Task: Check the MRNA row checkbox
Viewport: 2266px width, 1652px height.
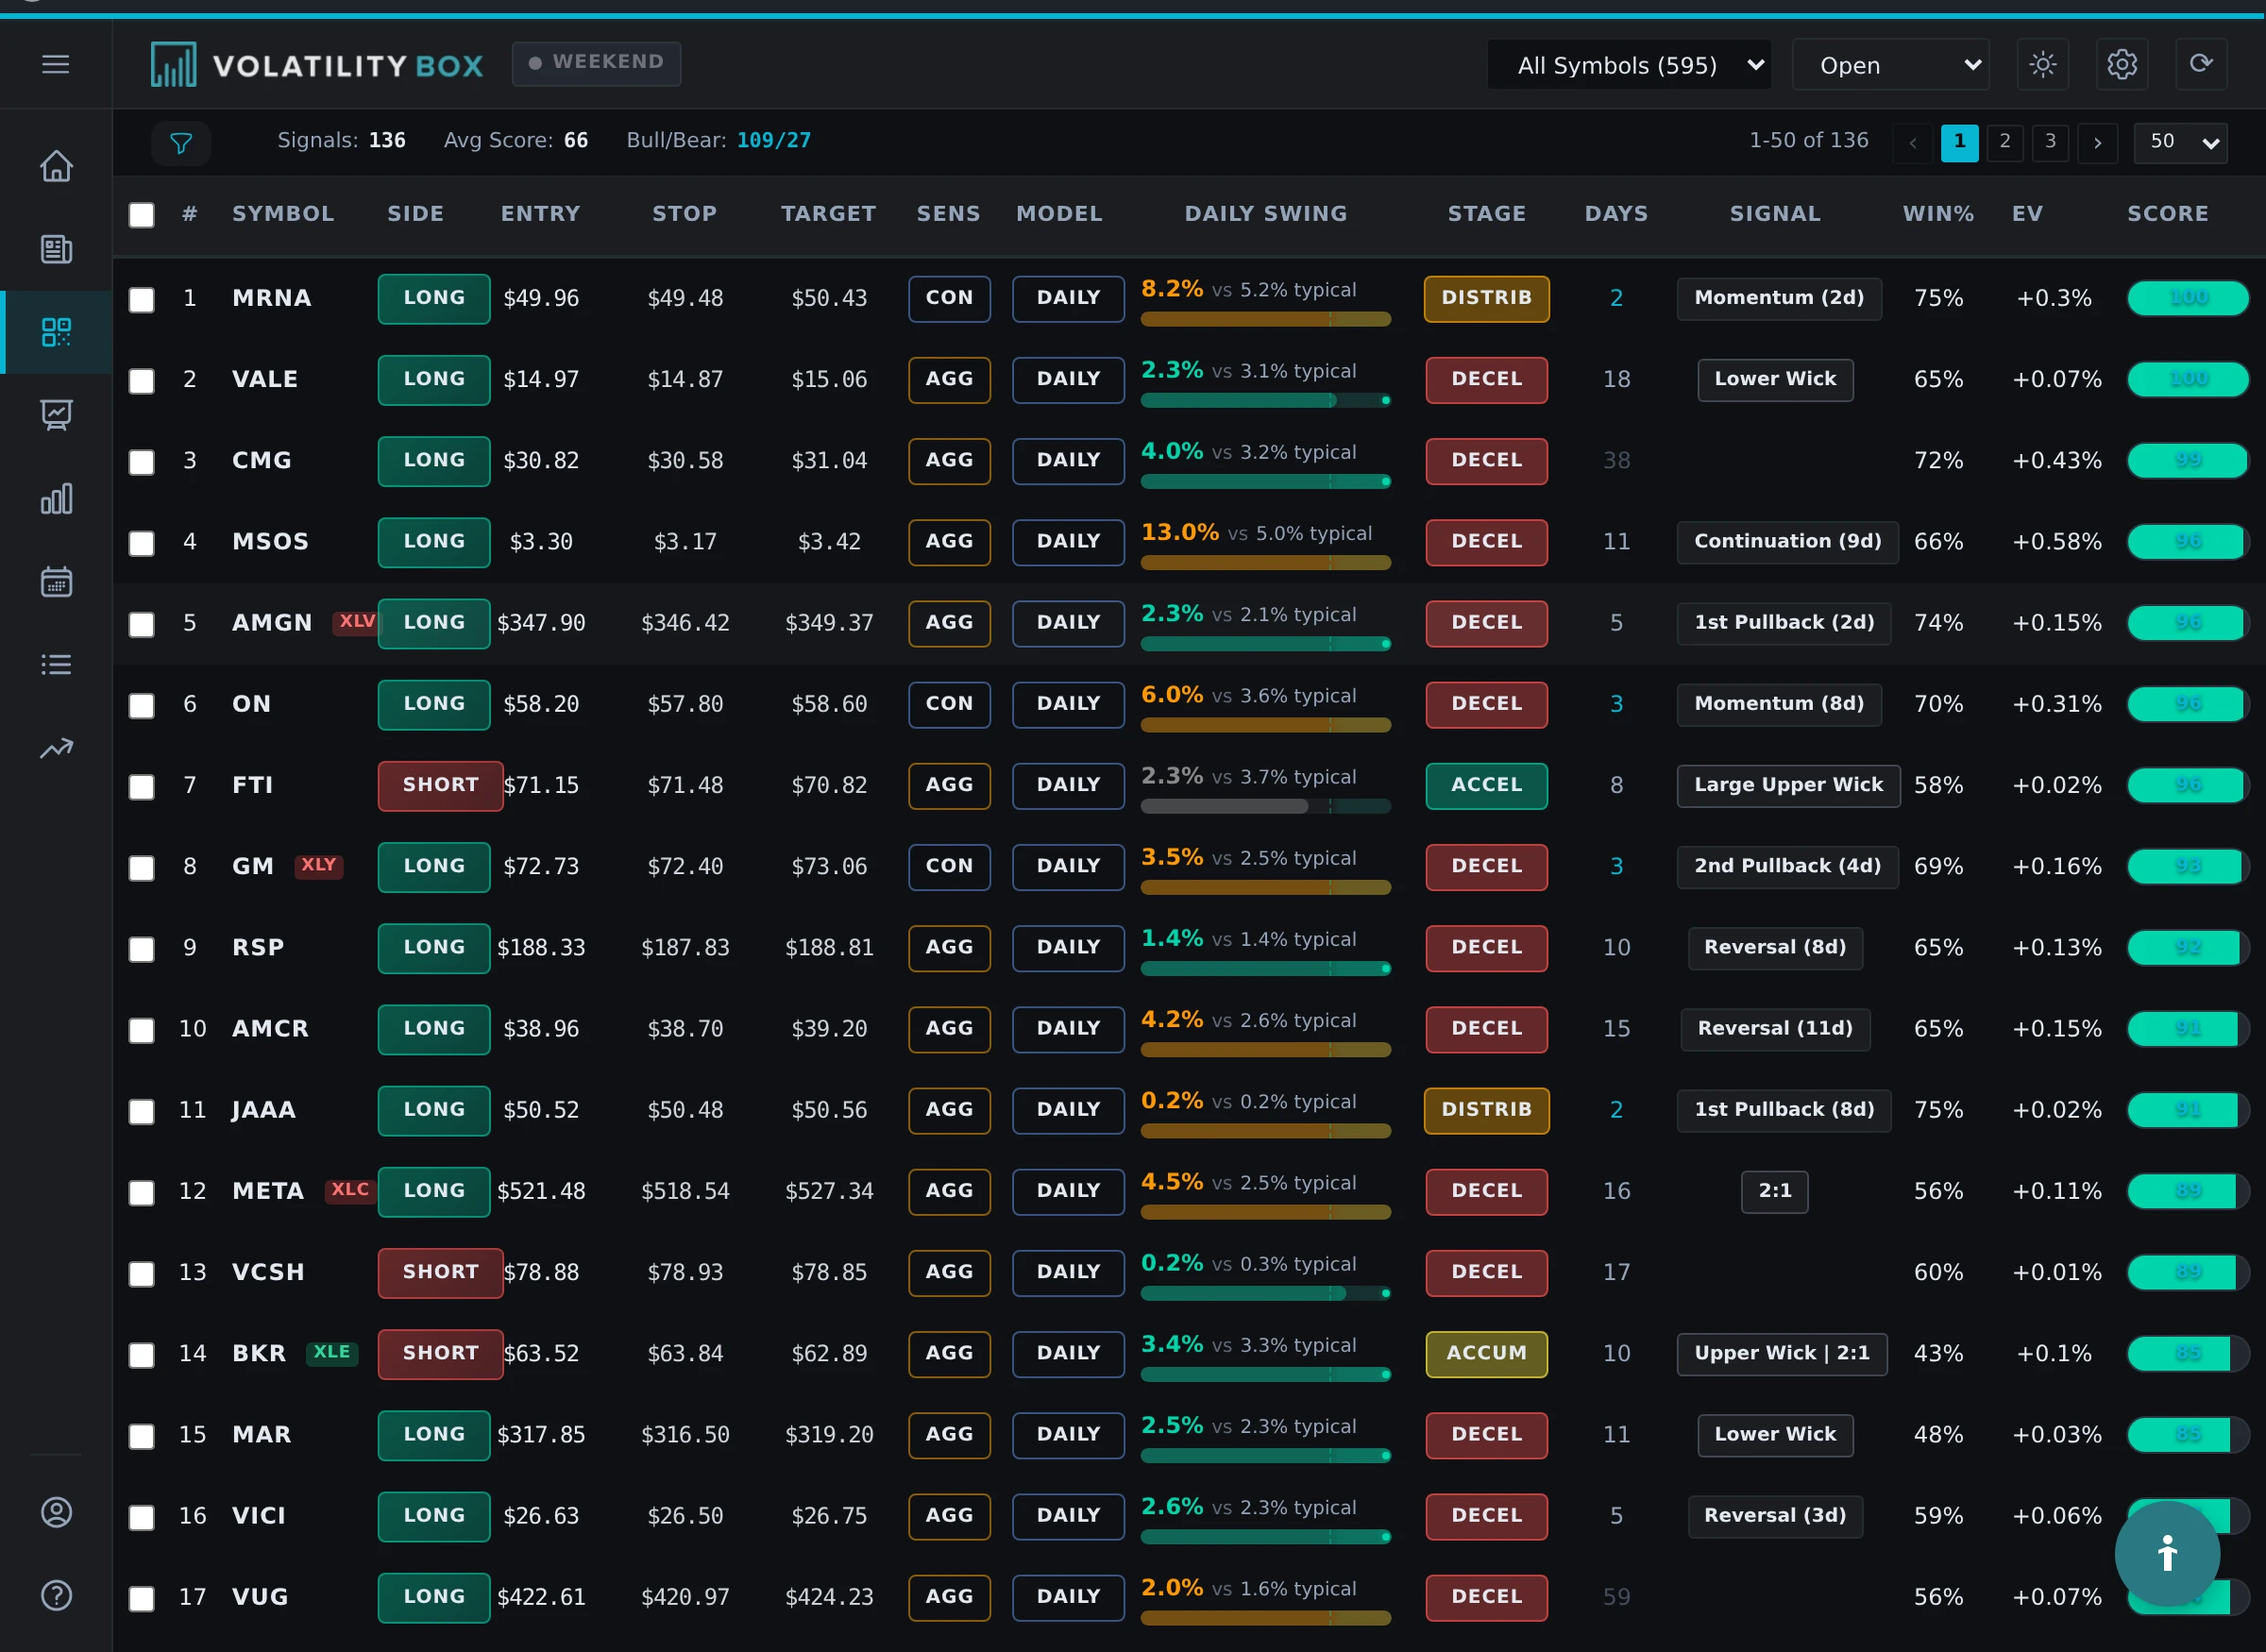Action: pos(142,299)
